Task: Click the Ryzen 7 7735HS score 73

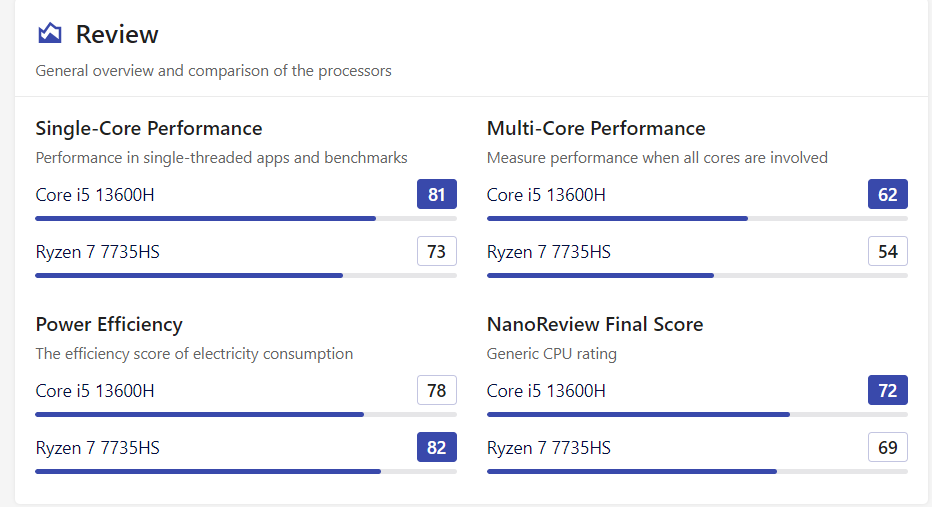Action: 437,252
